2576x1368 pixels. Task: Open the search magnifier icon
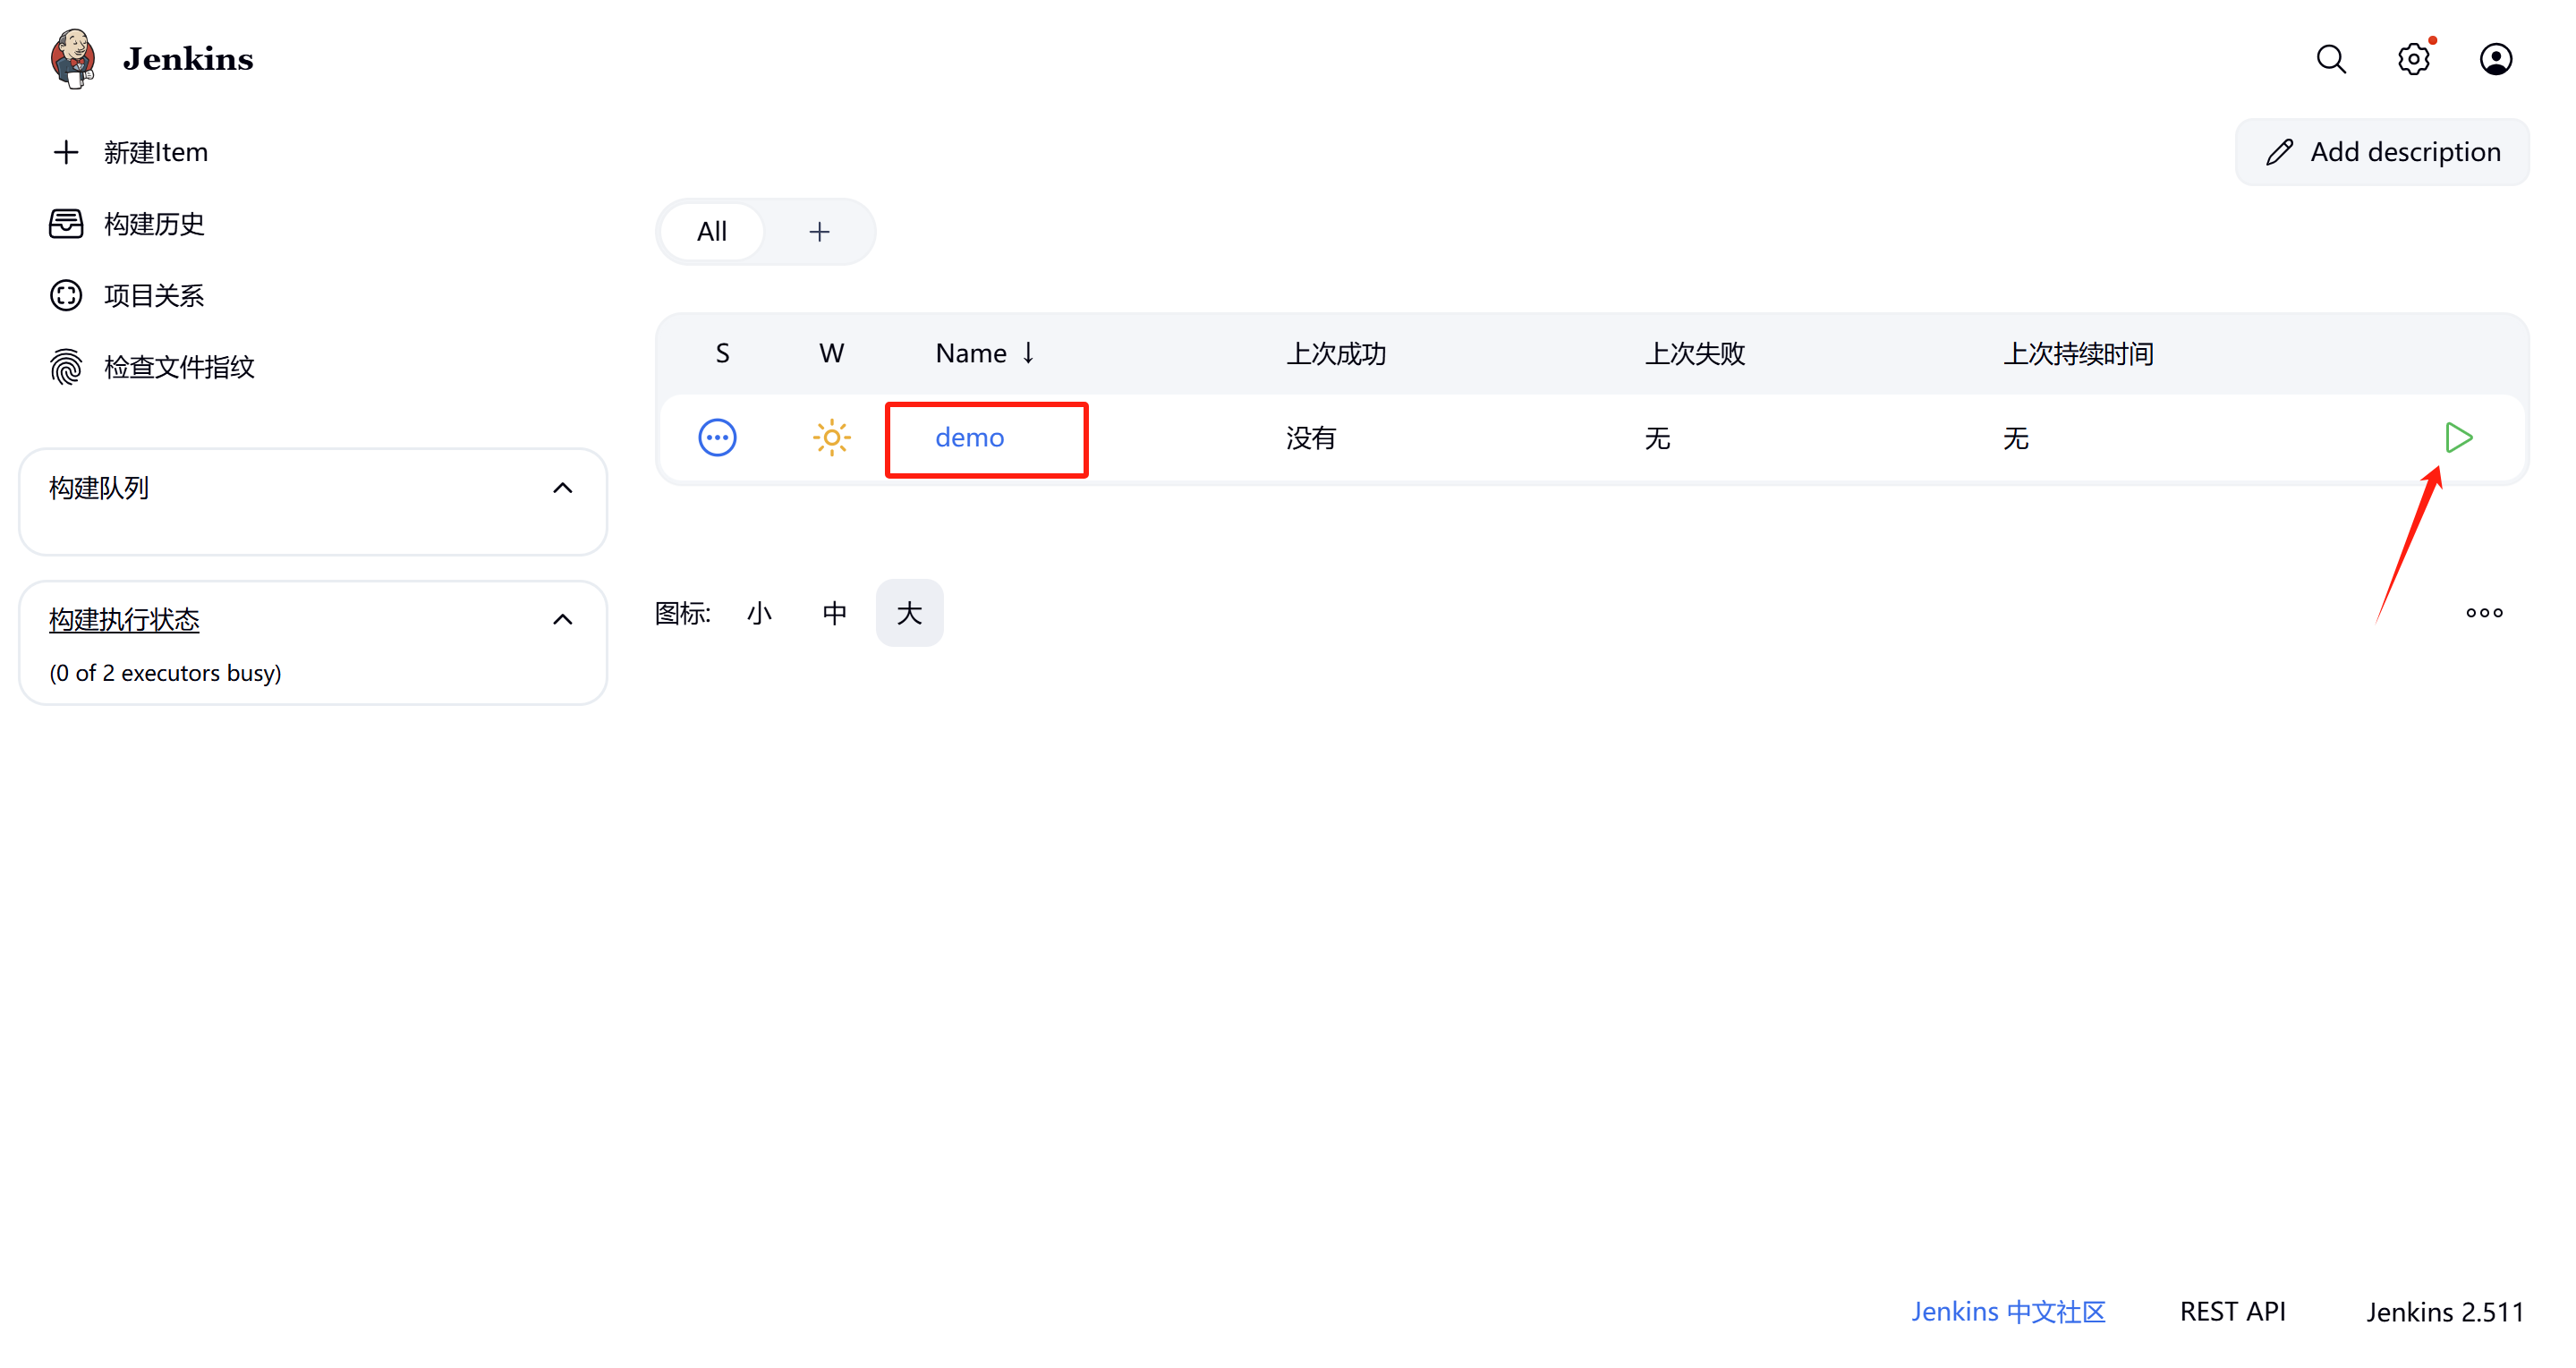(x=2330, y=59)
